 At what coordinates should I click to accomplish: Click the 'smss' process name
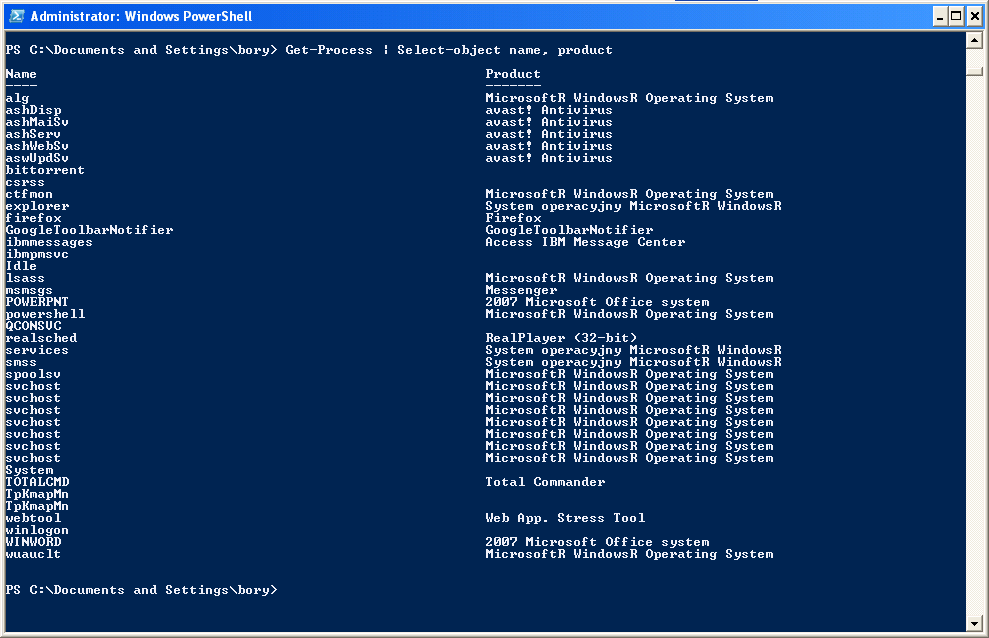click(21, 362)
